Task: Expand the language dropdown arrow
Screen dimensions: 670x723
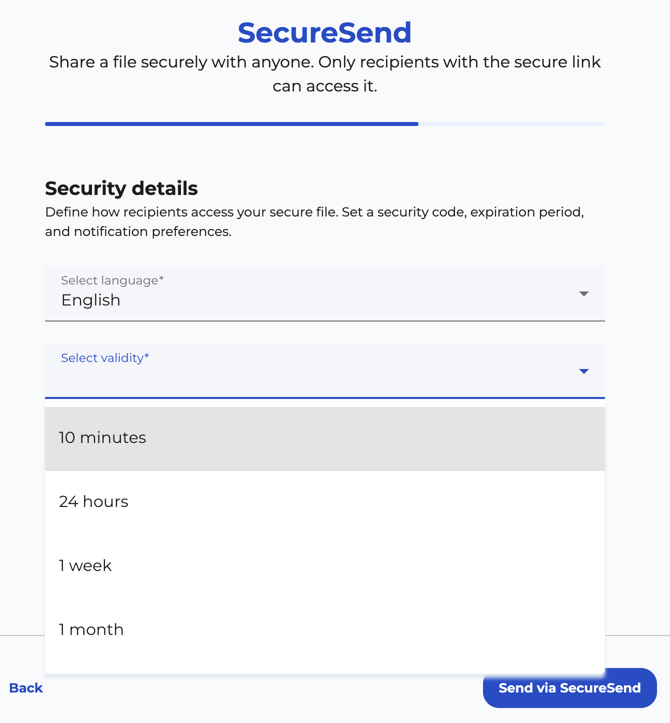Action: coord(583,294)
